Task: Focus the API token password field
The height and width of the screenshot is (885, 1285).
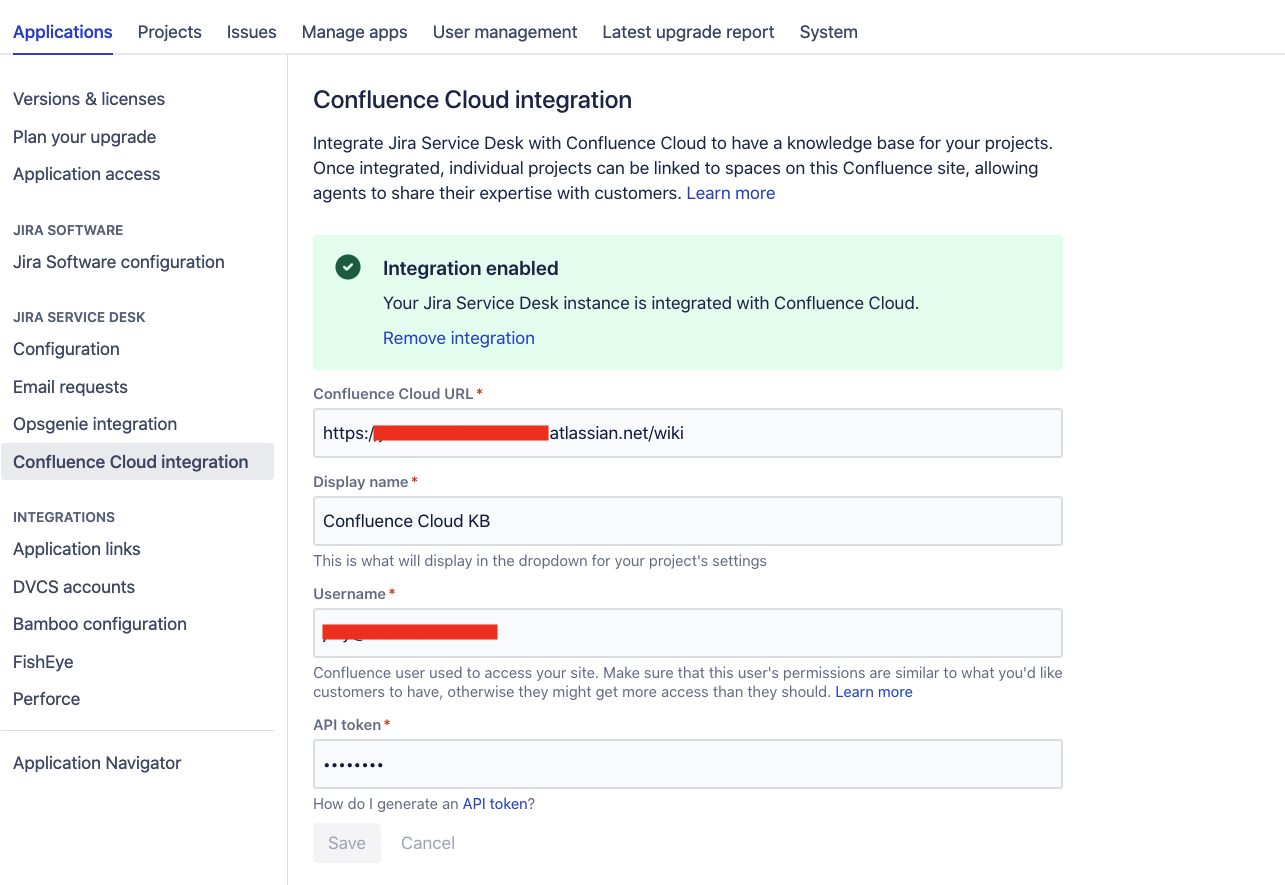Action: (x=687, y=764)
